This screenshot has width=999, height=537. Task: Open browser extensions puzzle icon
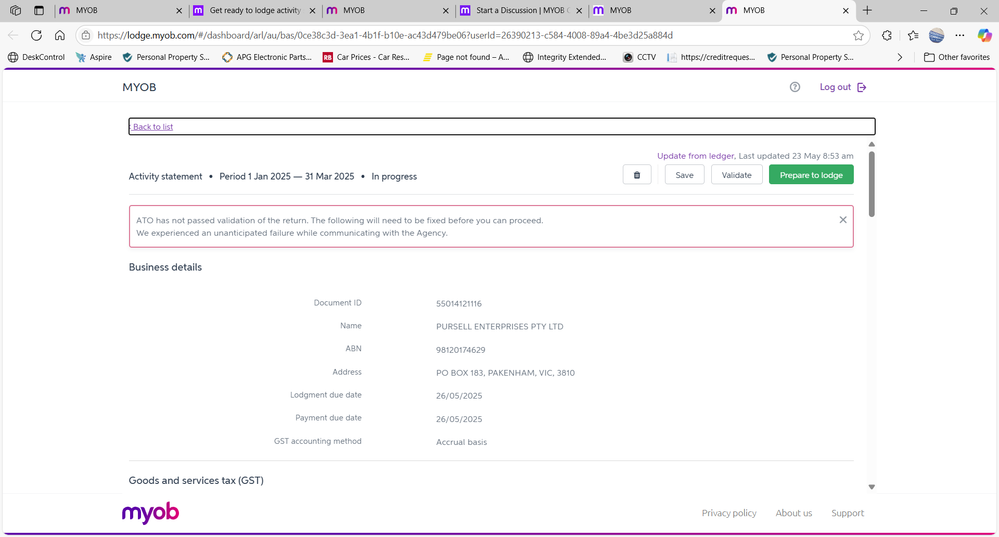point(887,35)
